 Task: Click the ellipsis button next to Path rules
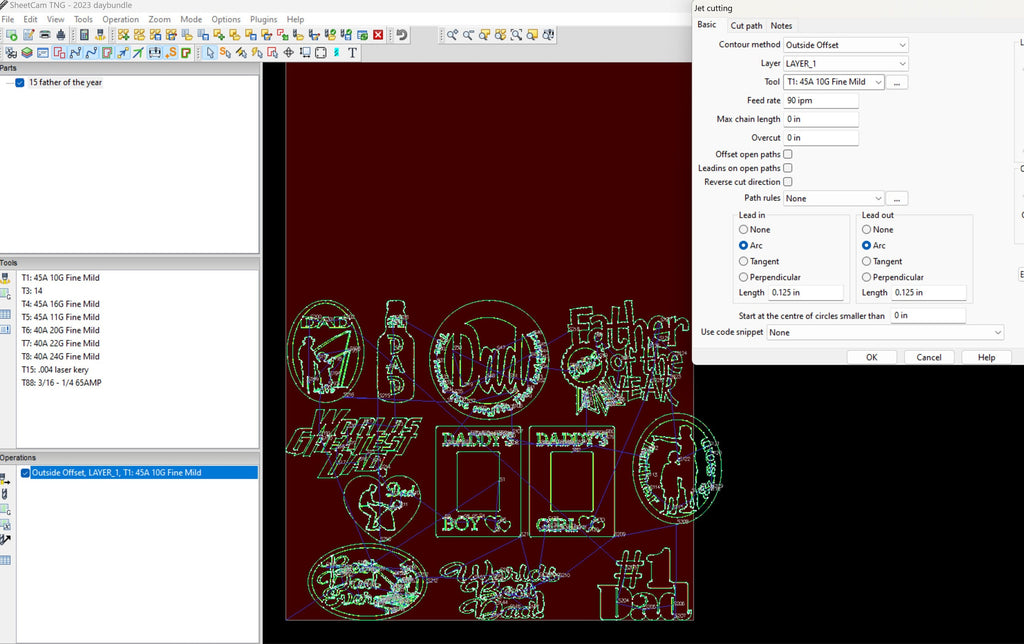(x=897, y=199)
